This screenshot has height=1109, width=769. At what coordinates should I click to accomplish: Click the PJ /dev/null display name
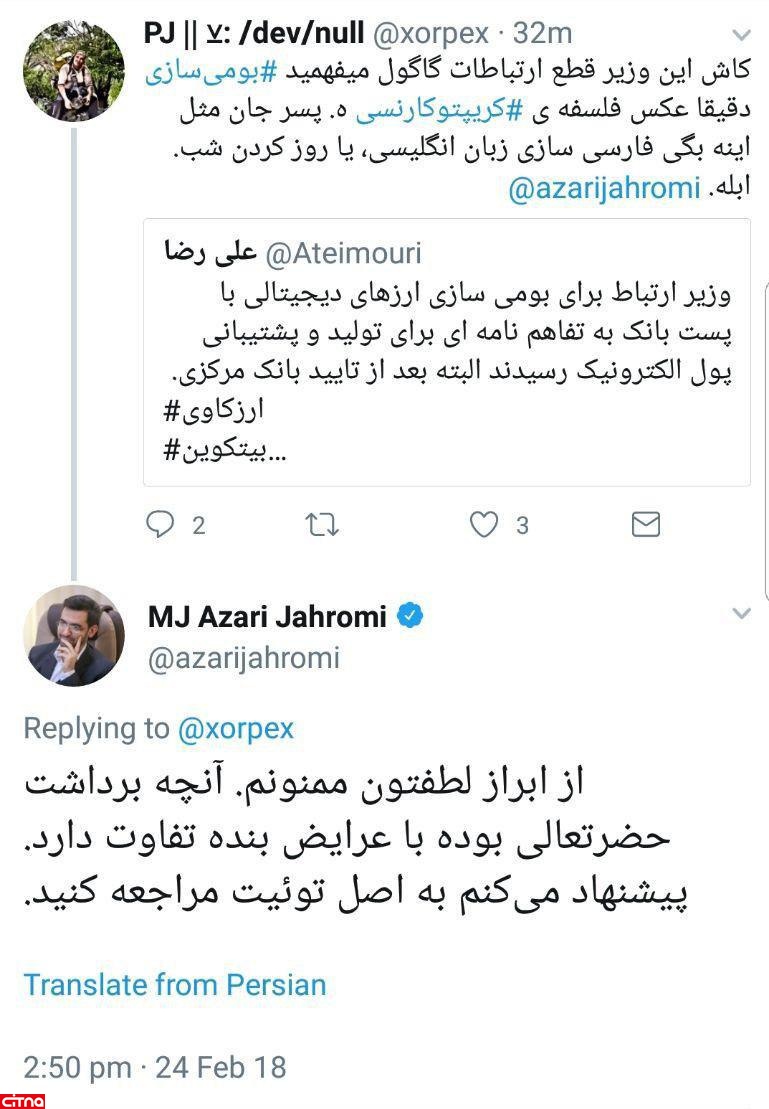(x=254, y=33)
